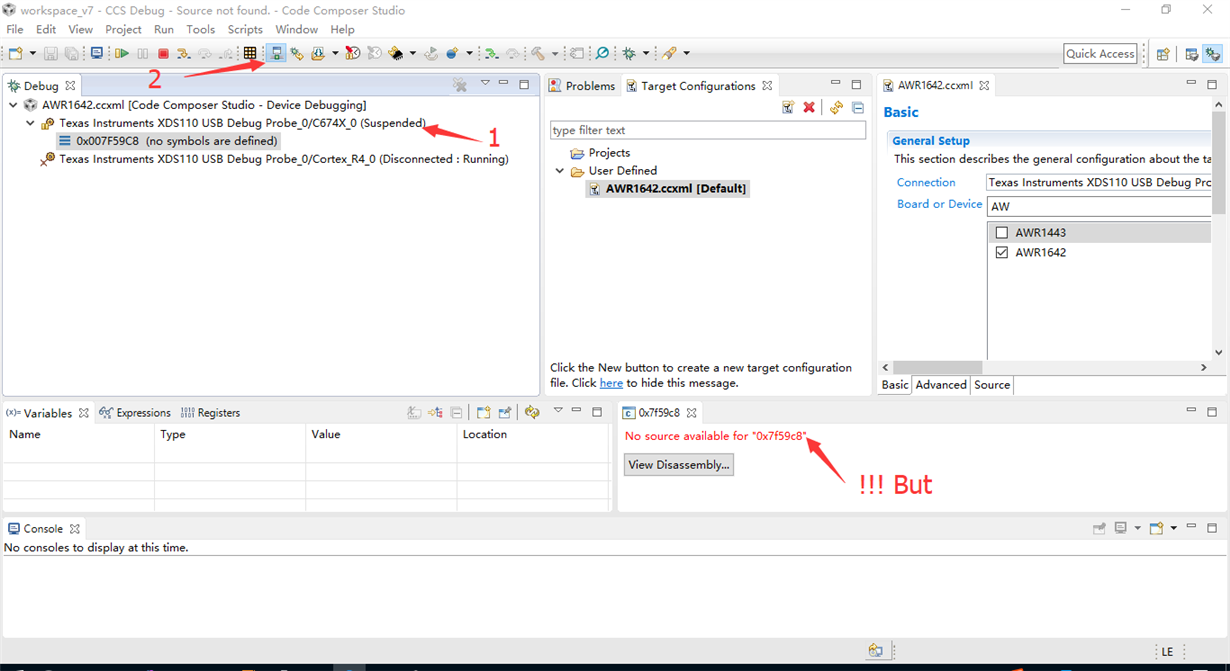1230x671 pixels.
Task: Select the highlighted Connect Target toolbar icon
Action: tap(277, 53)
